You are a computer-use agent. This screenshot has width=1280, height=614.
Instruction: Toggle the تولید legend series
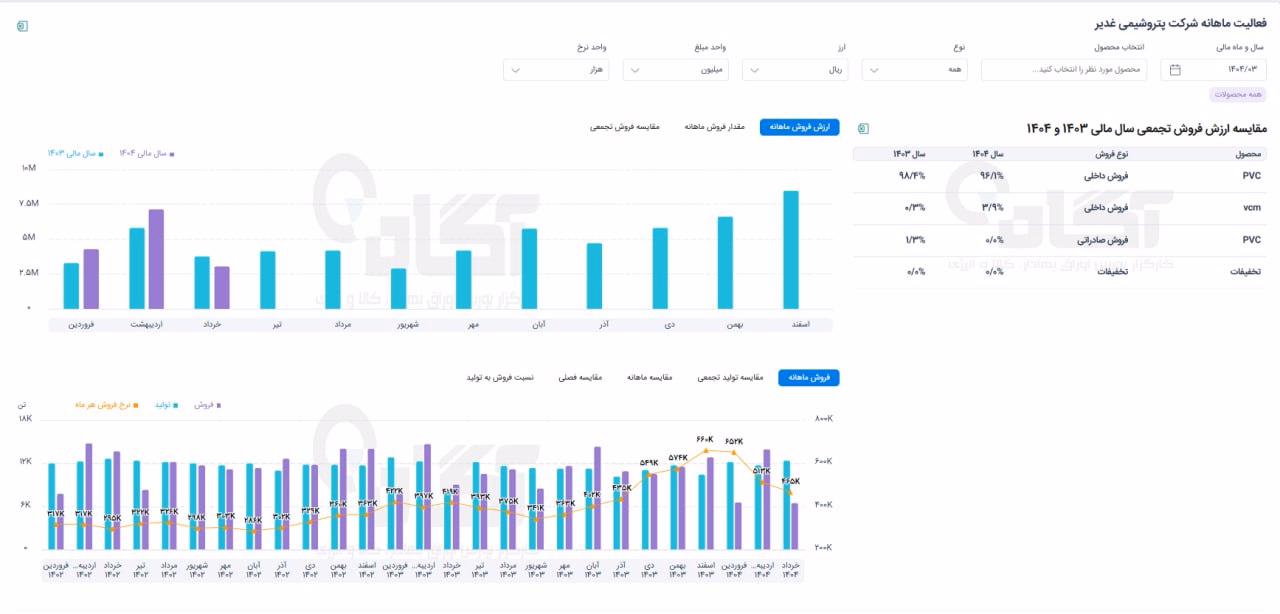[166, 405]
